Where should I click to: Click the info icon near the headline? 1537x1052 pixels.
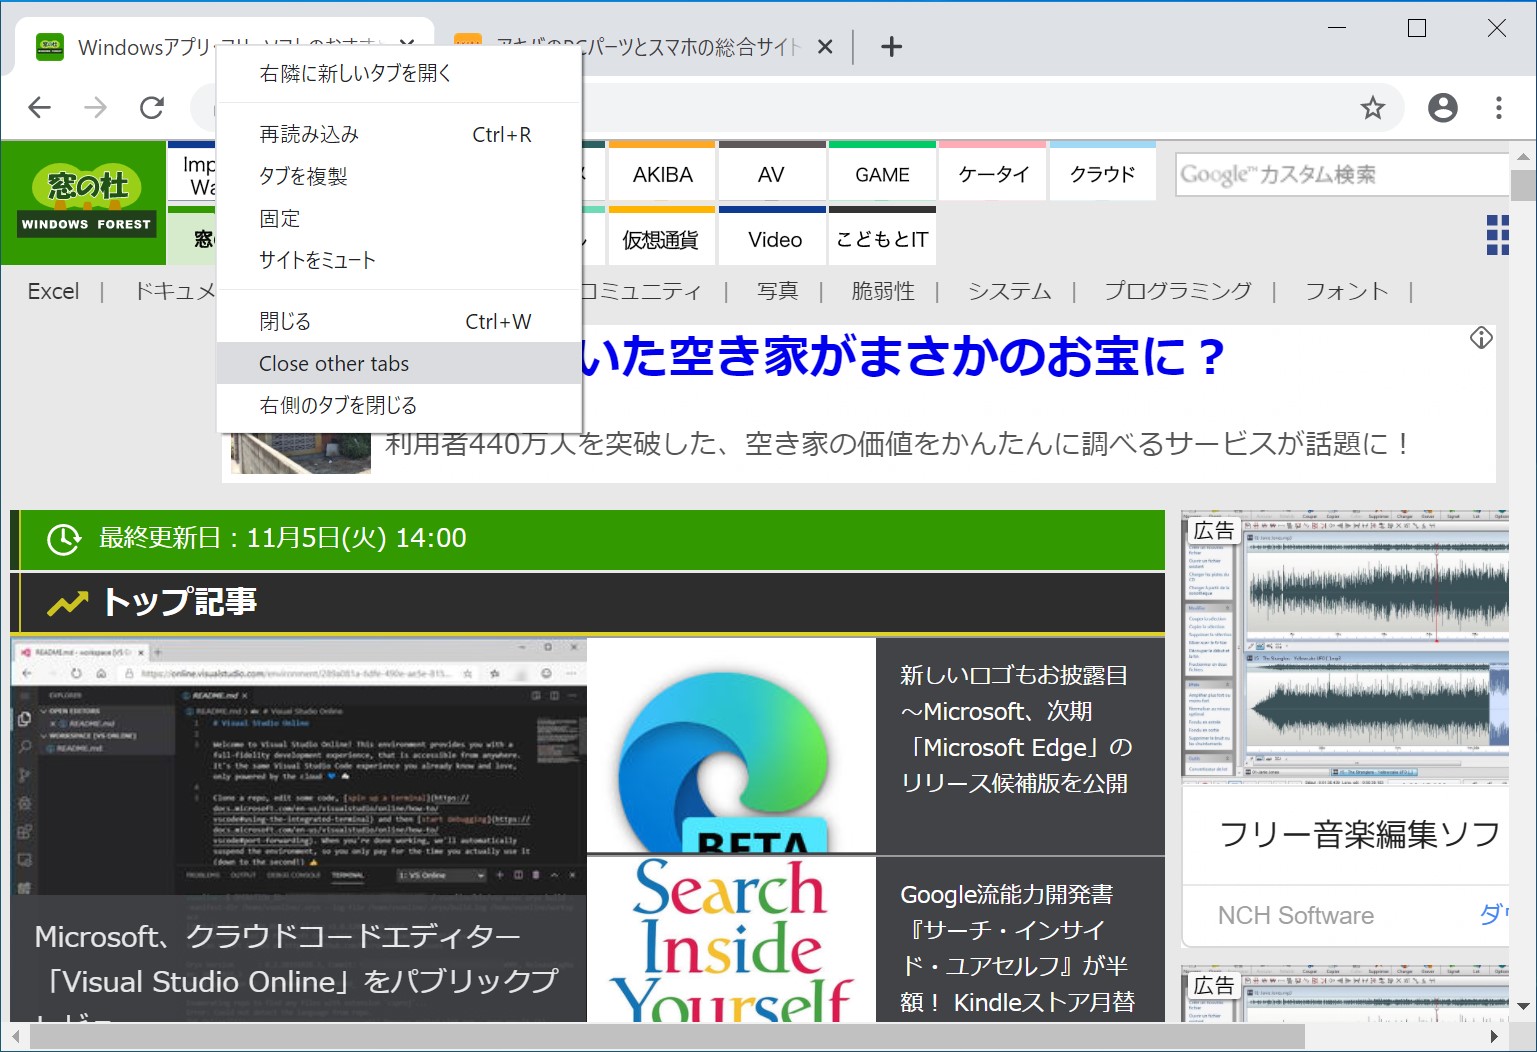1481,338
